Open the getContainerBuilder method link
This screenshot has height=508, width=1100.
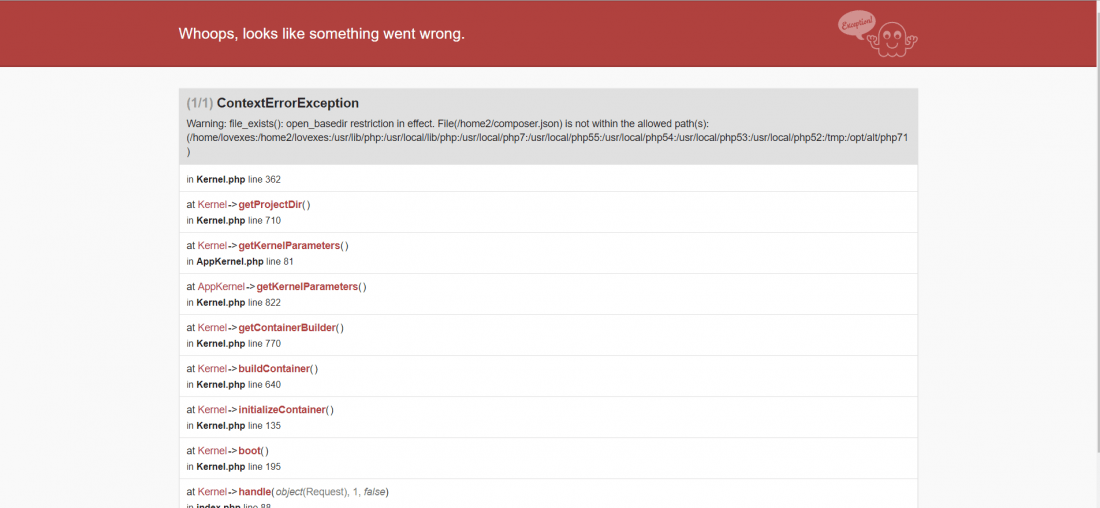click(x=287, y=328)
